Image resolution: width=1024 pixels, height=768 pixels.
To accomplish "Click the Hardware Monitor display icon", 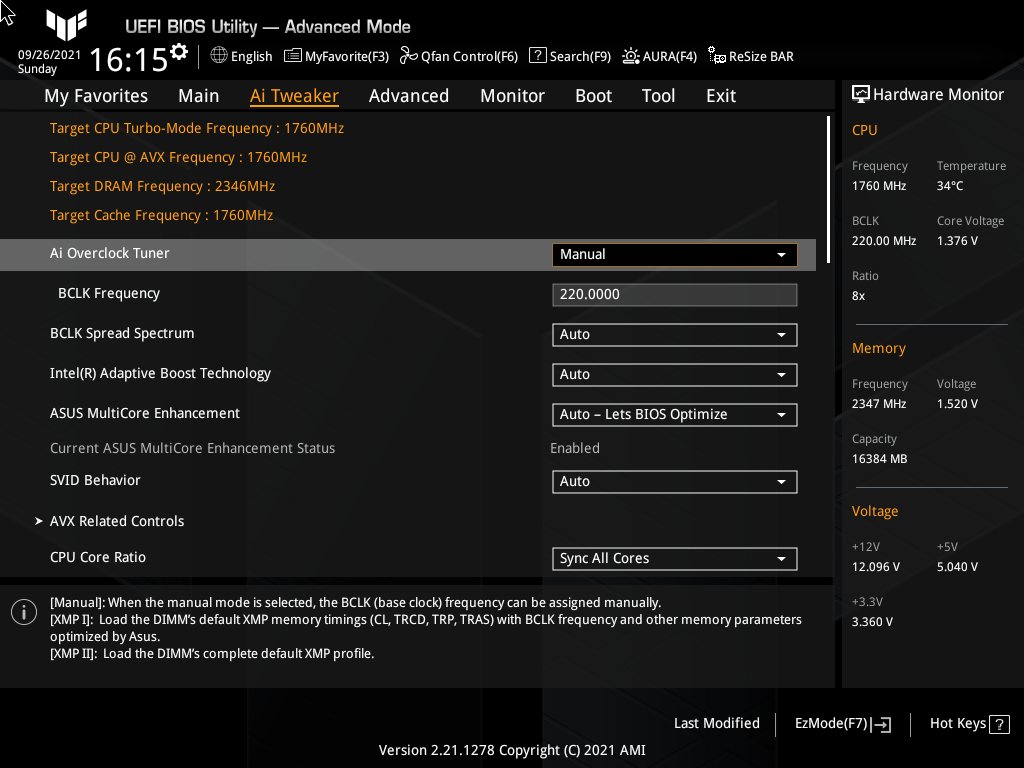I will click(861, 94).
